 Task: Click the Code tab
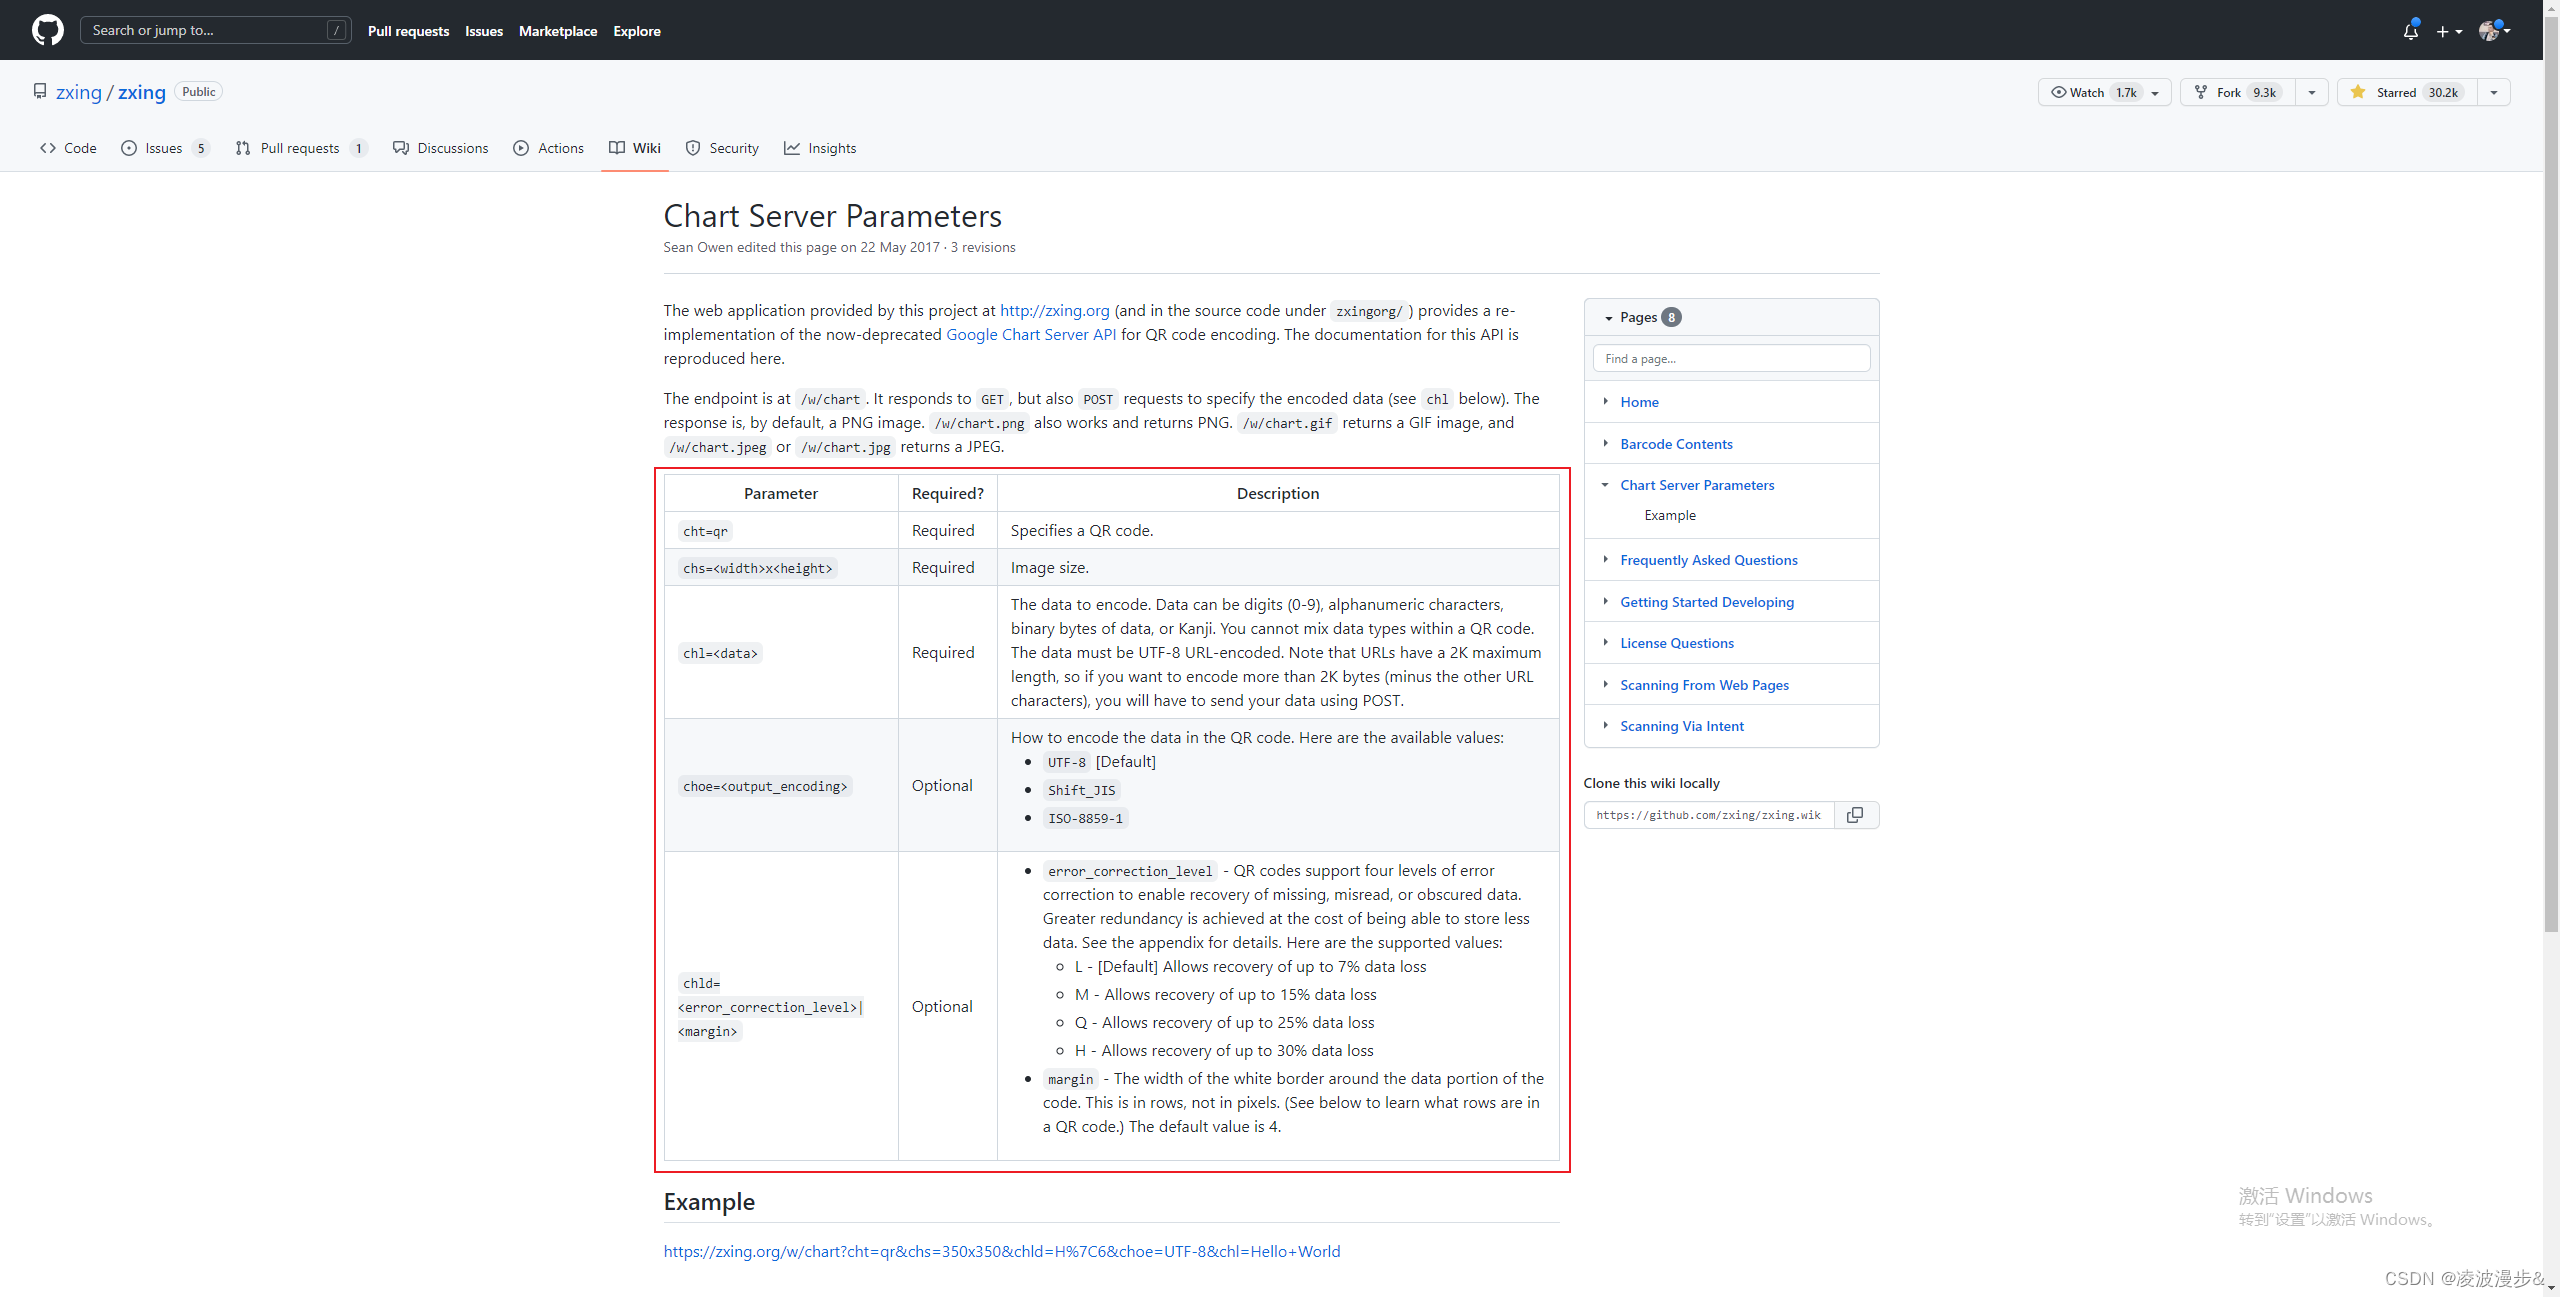point(68,147)
